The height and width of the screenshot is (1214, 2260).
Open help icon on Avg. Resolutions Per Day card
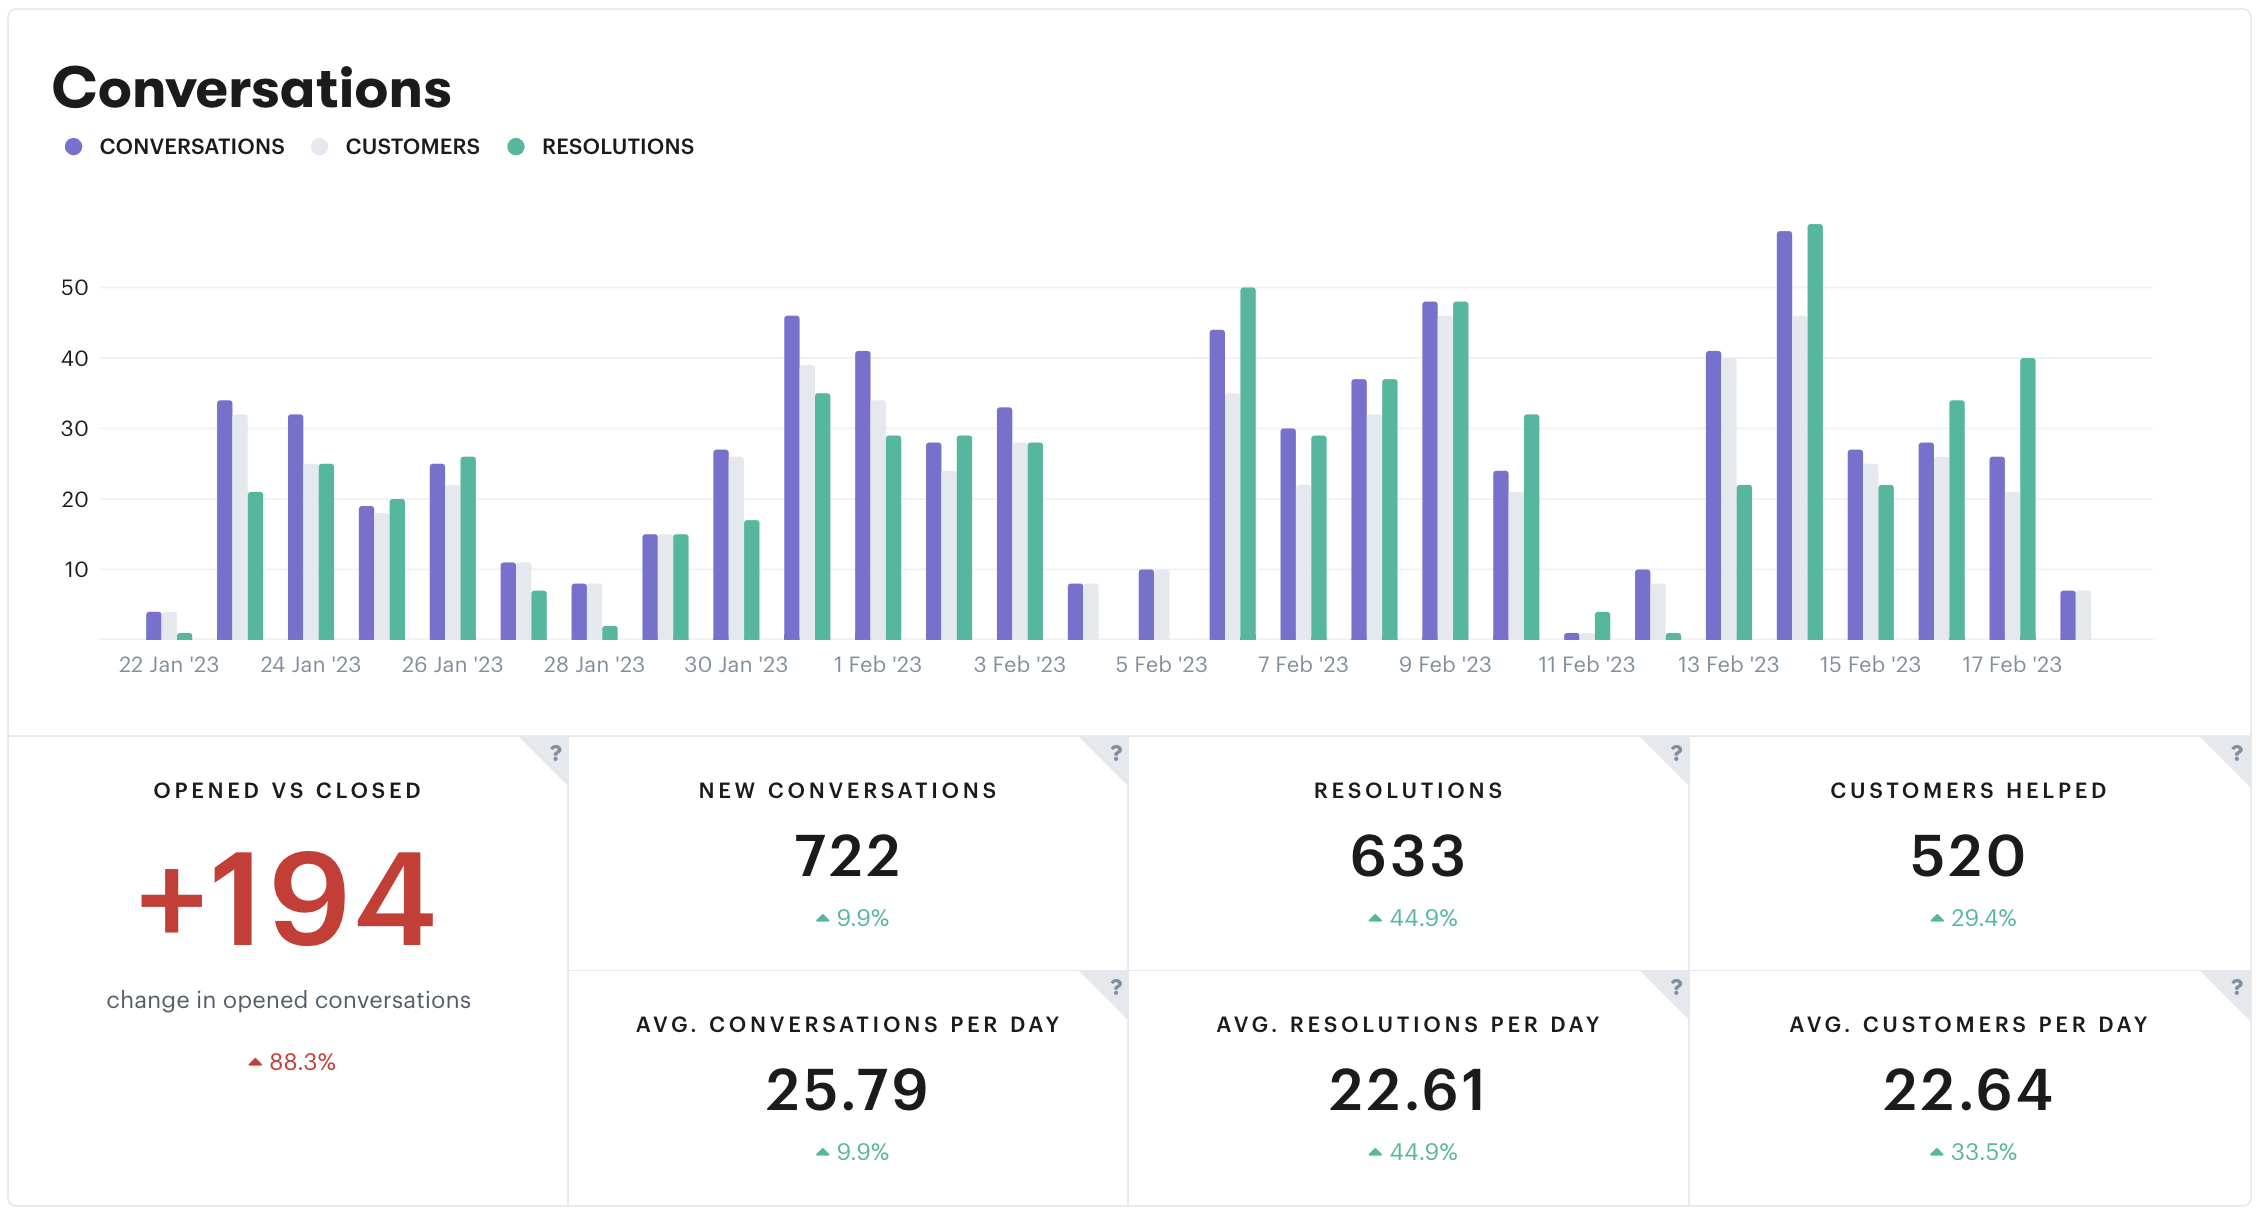point(1676,987)
